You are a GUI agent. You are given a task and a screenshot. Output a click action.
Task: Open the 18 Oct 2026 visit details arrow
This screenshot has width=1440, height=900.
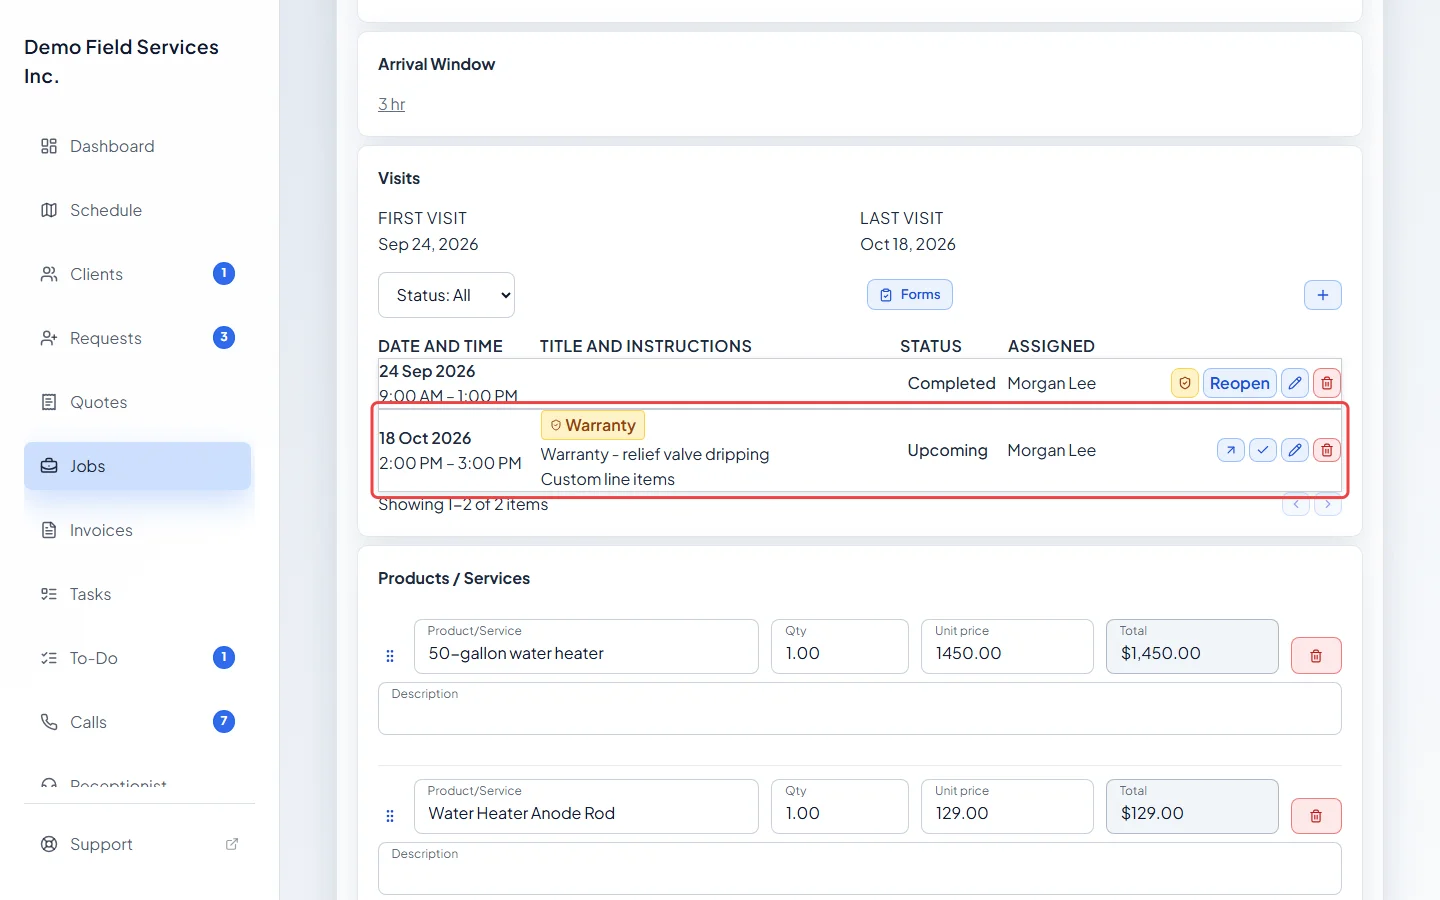coord(1231,450)
